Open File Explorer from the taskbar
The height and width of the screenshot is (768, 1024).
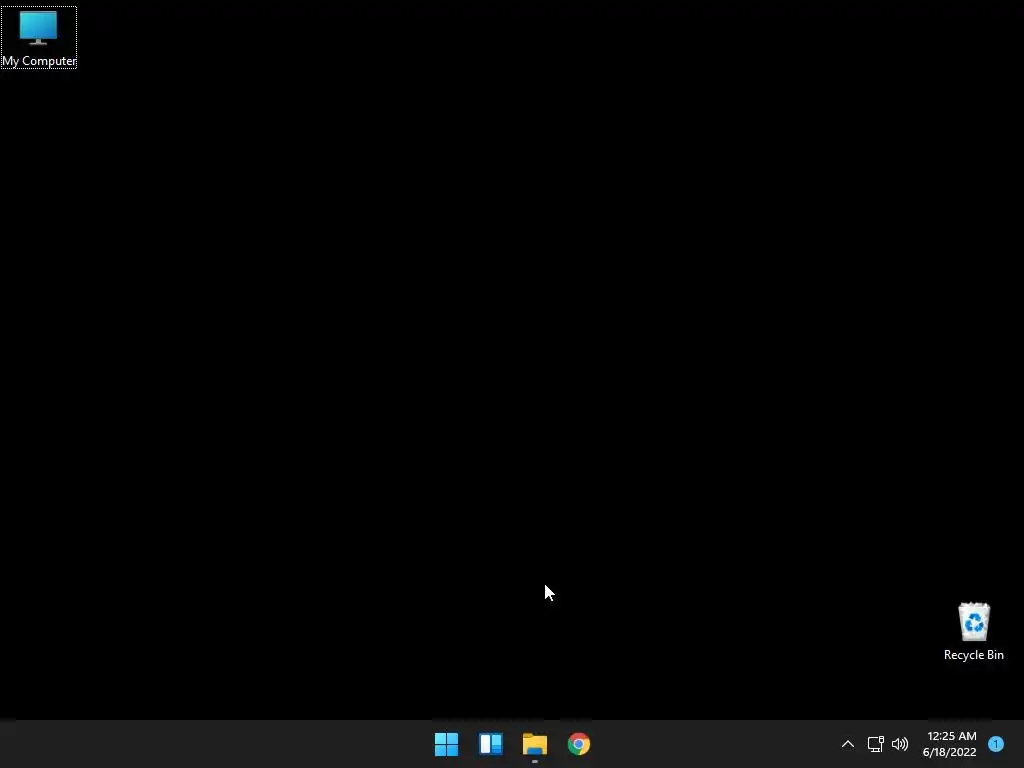535,744
